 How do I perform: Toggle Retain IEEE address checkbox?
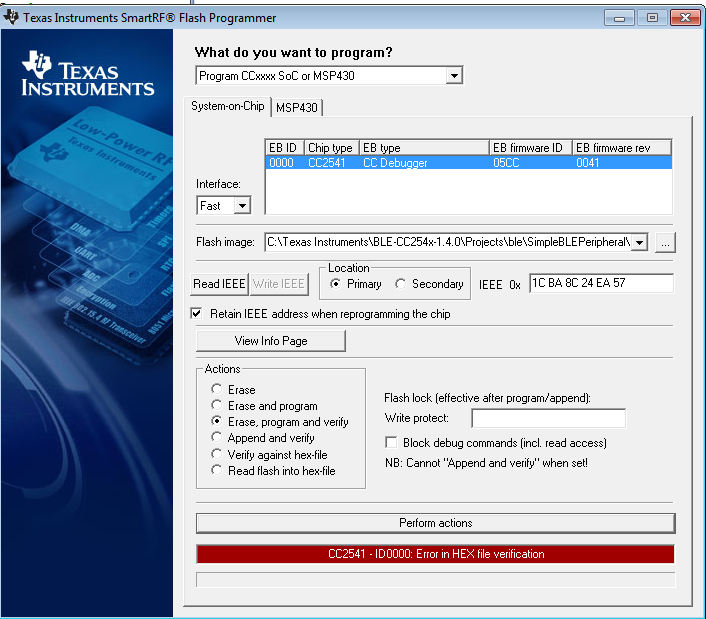point(196,313)
